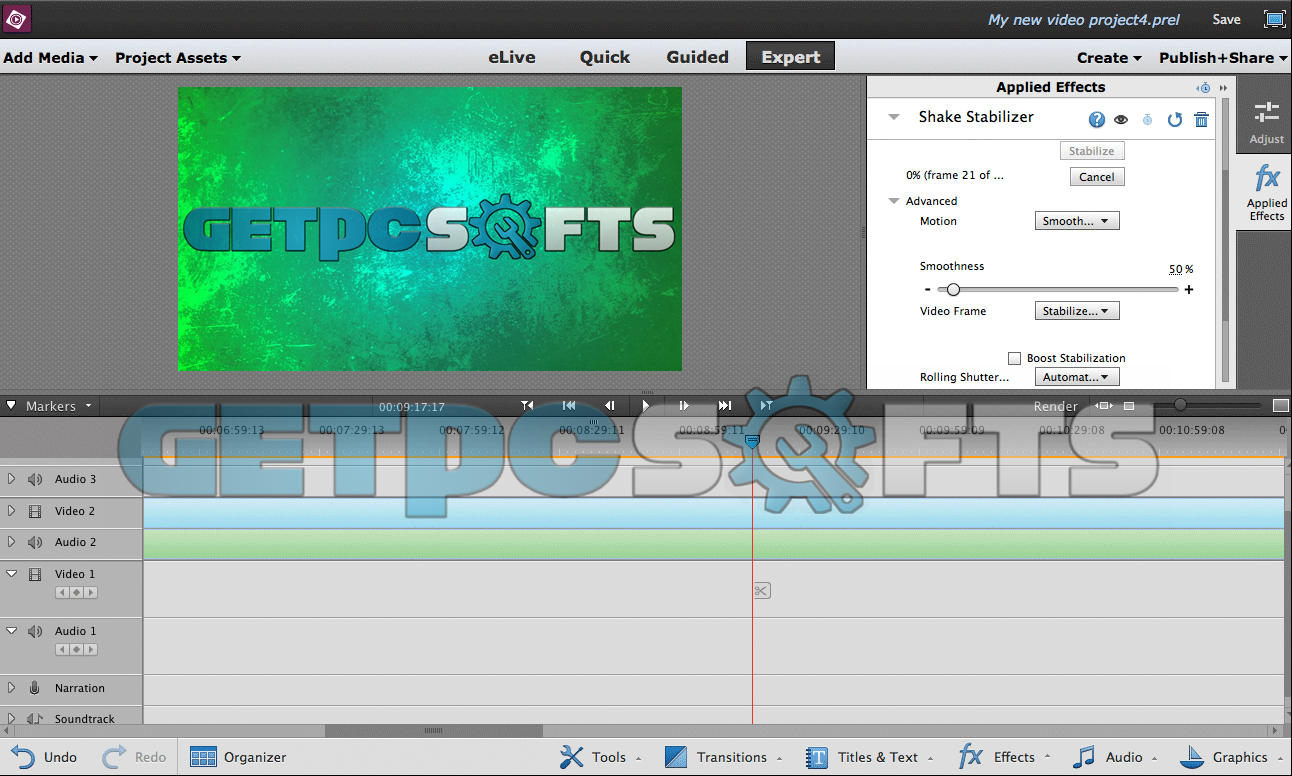Switch to the Quick tab
The height and width of the screenshot is (776, 1292).
pyautogui.click(x=605, y=57)
